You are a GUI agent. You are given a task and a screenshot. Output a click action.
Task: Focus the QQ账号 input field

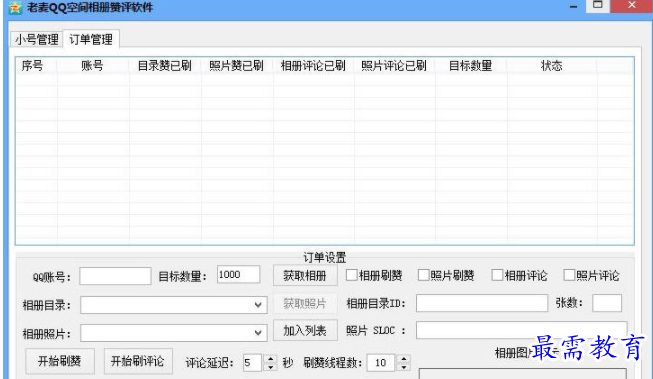pos(115,276)
